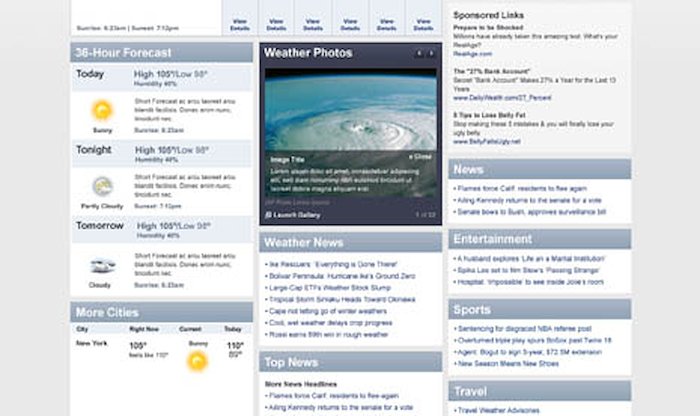The image size is (700, 416).
Task: Click the Entertainment section header
Action: coord(540,239)
